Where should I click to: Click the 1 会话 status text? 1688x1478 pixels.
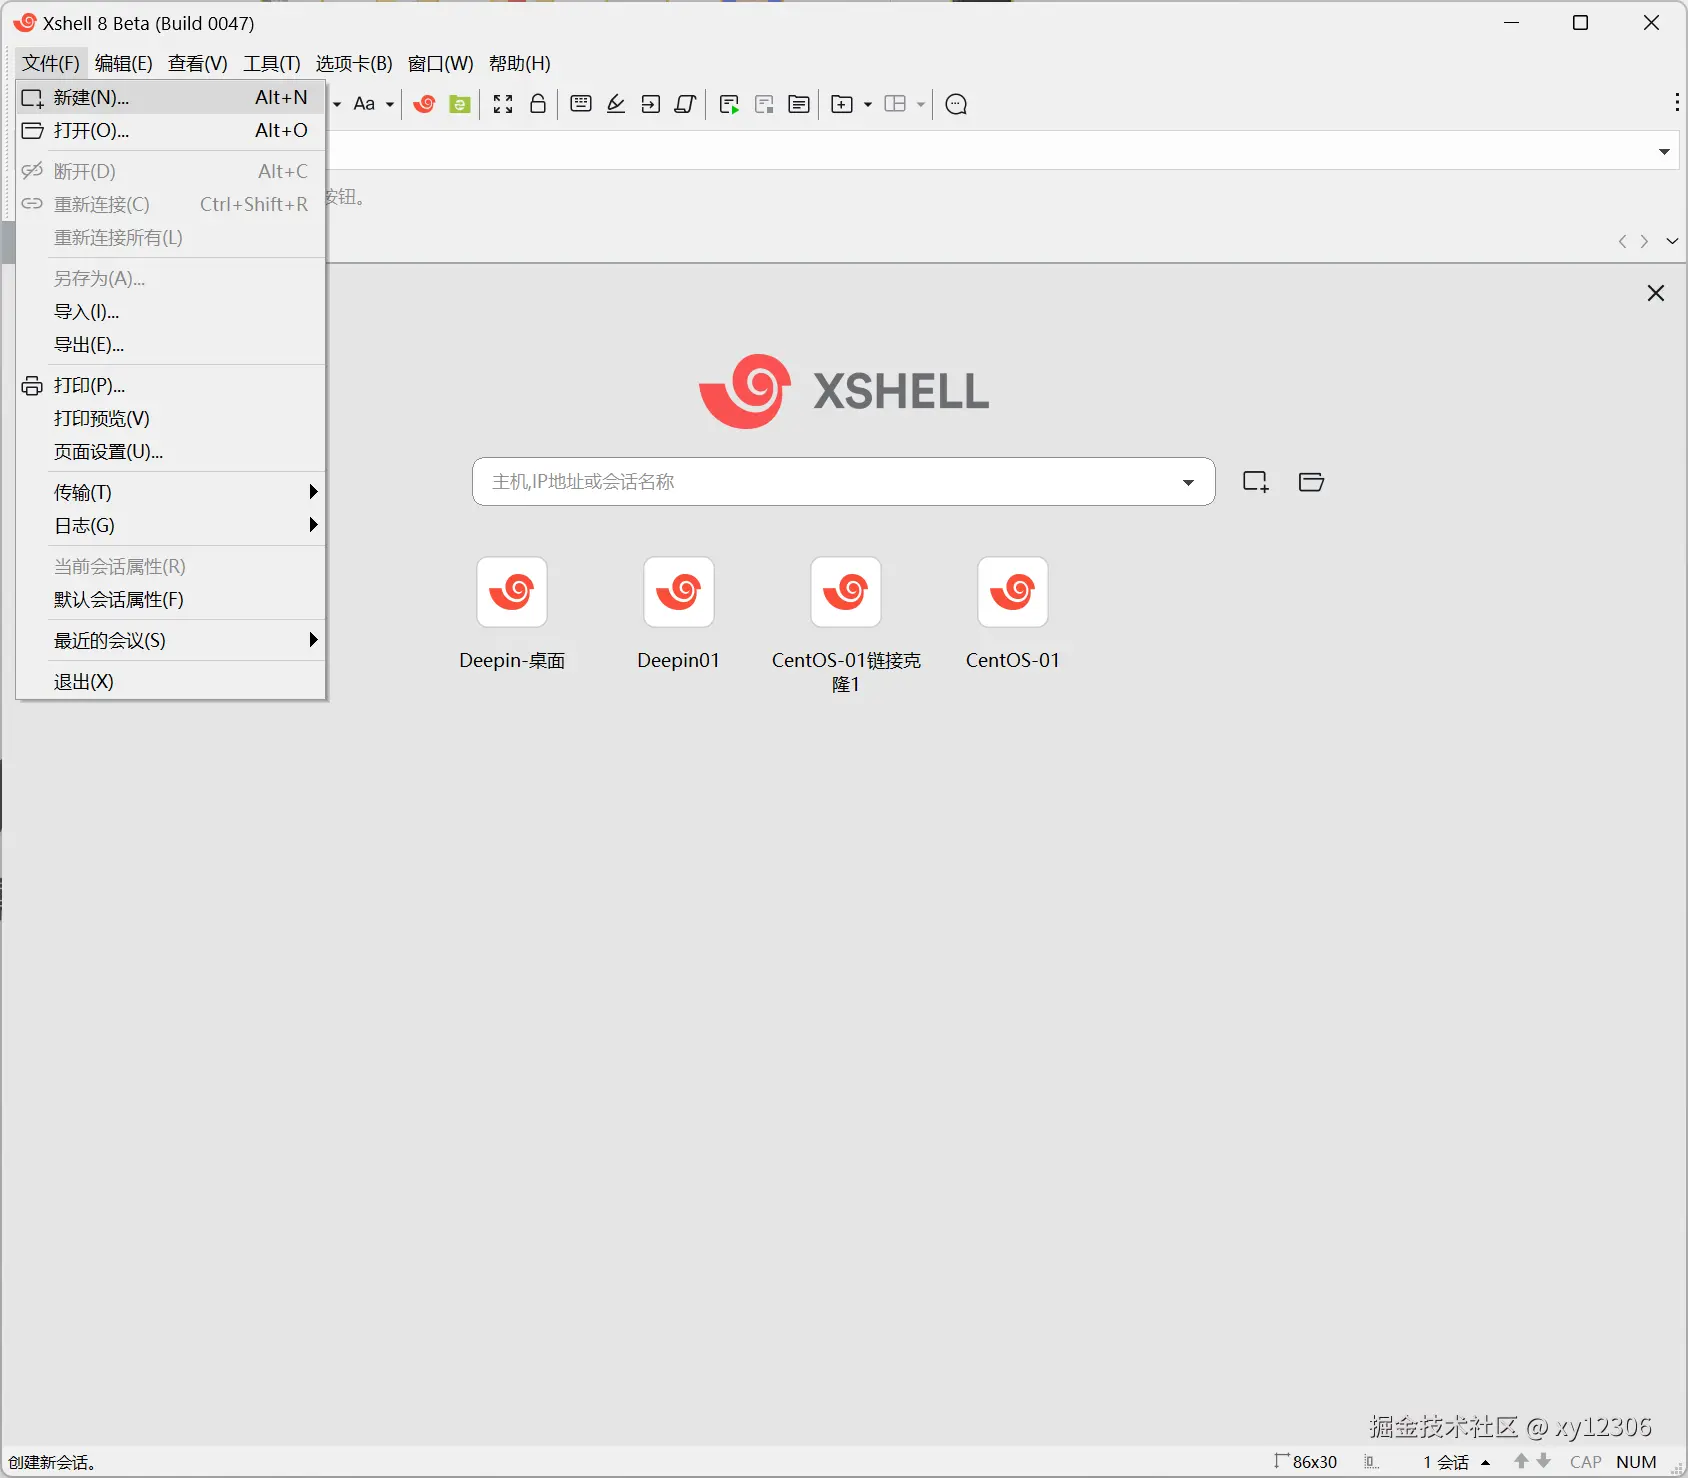pos(1446,1462)
